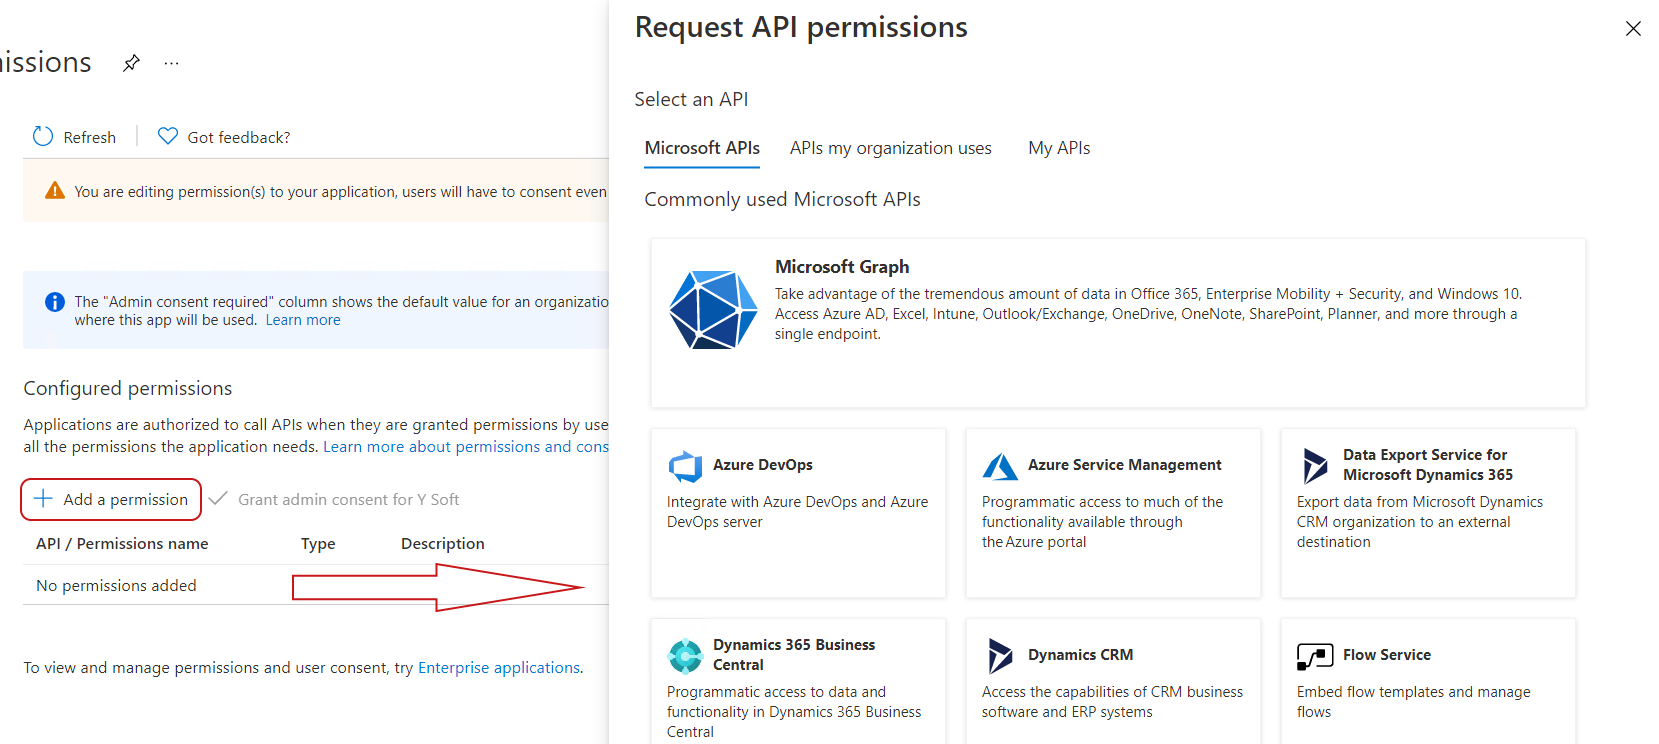Click the Dynamics CRM logo icon
1659x744 pixels.
point(1000,656)
